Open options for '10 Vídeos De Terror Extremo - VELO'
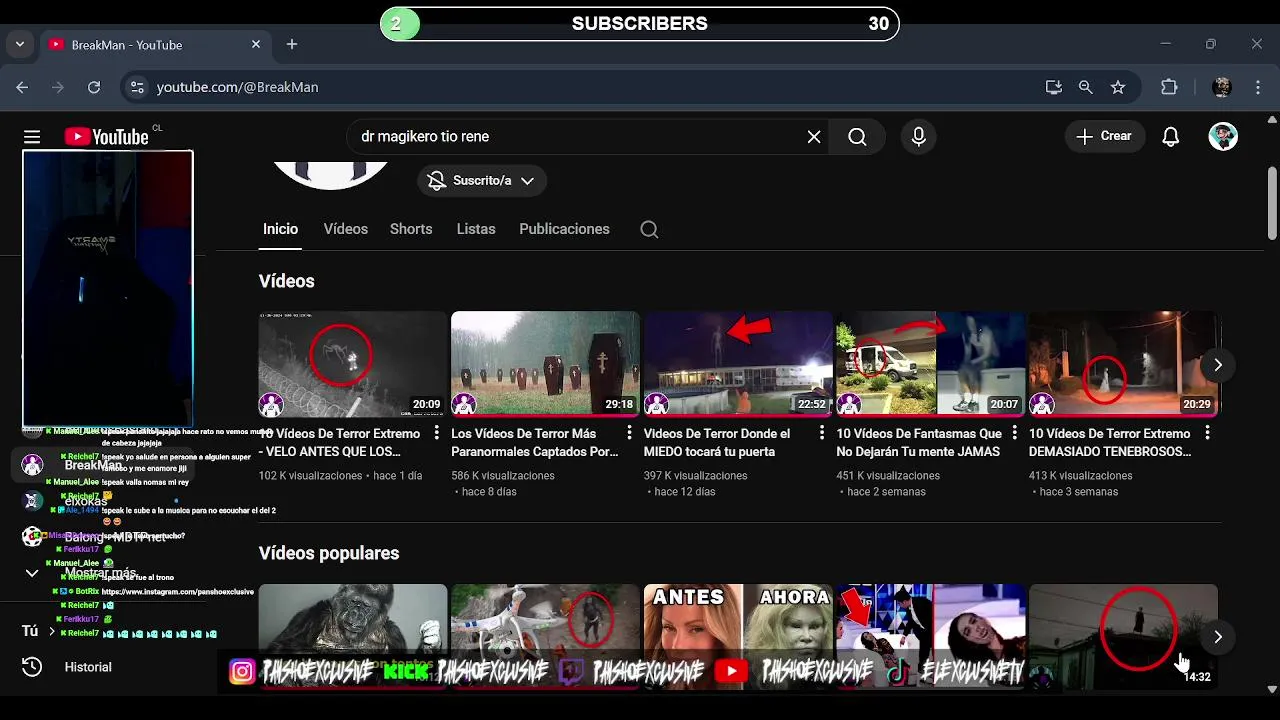 click(x=436, y=433)
